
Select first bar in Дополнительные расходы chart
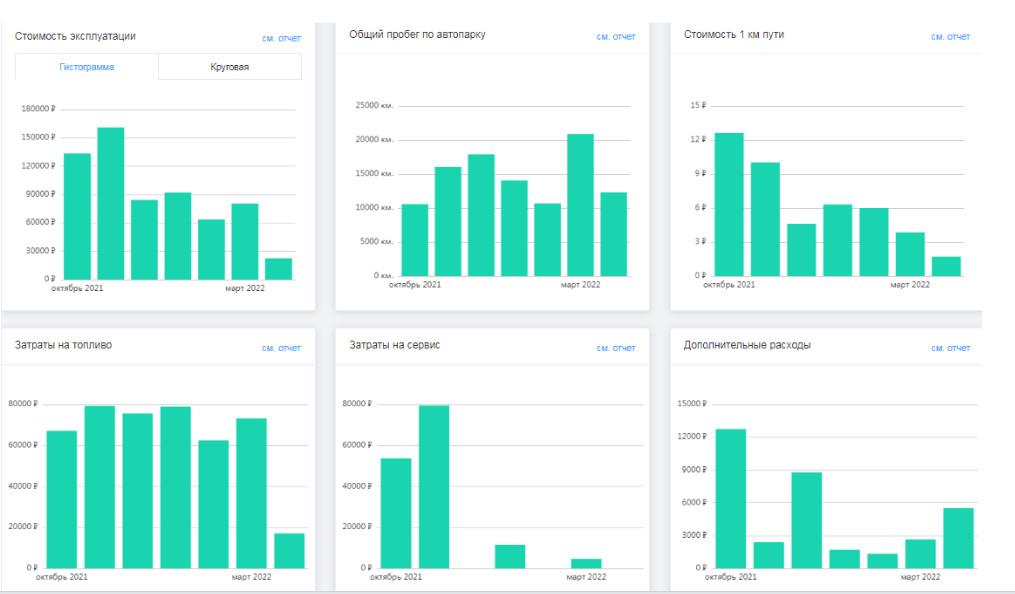tap(731, 498)
